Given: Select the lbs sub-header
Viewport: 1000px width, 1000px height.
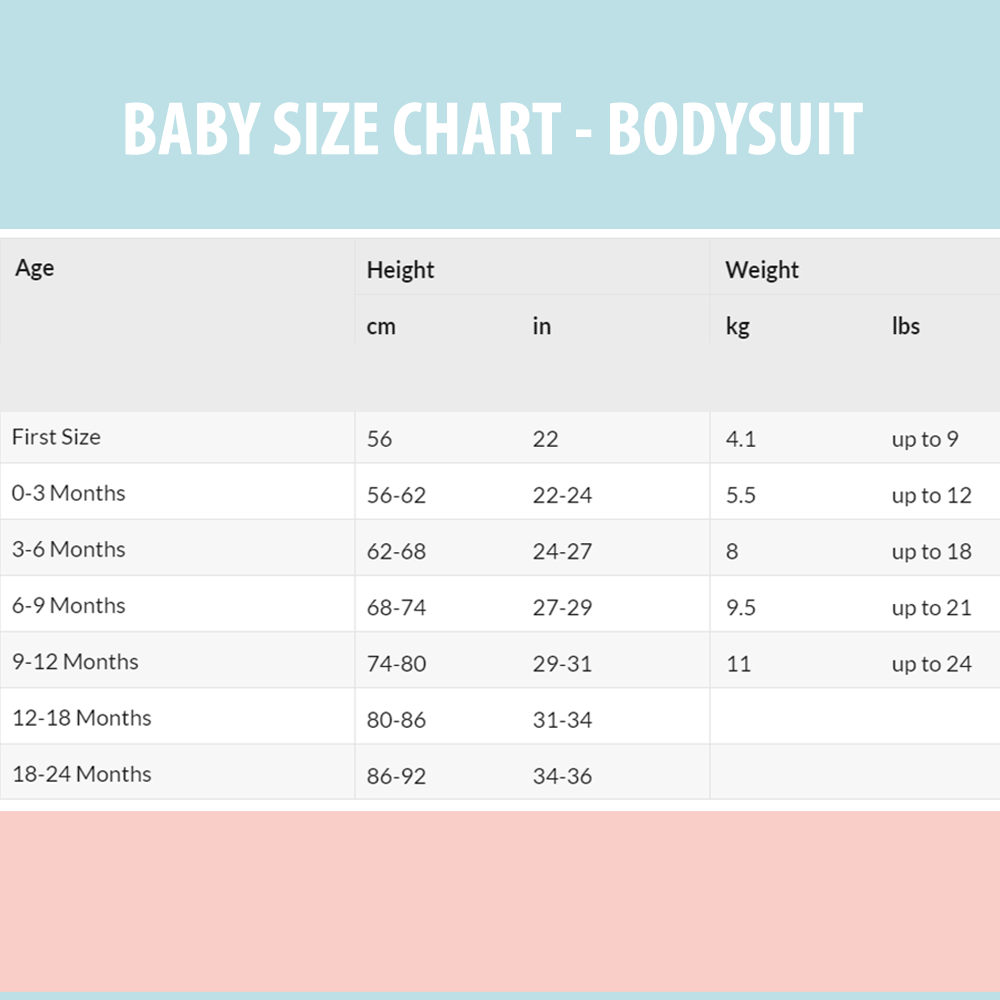Looking at the screenshot, I should [906, 327].
